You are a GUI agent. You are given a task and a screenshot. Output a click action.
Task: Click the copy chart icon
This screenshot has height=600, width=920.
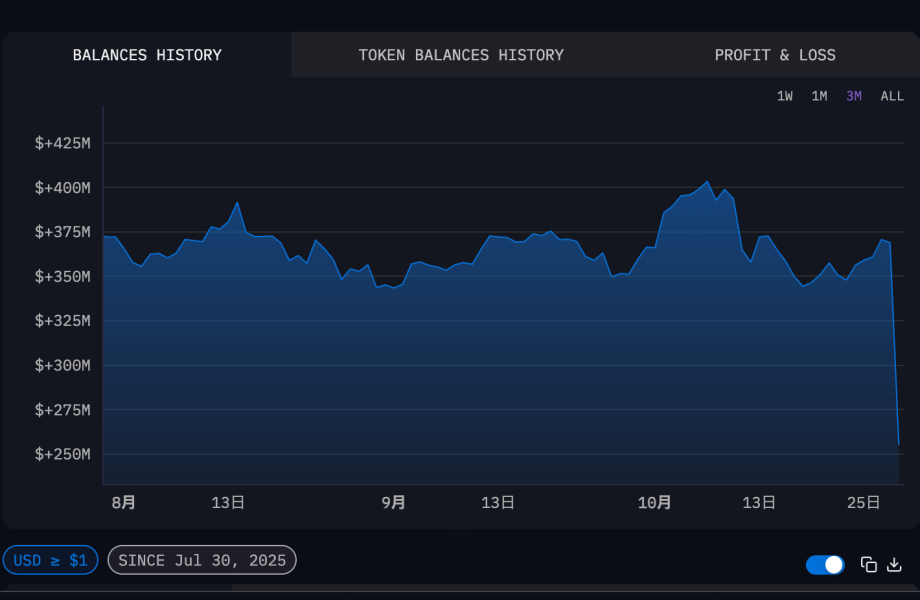point(870,565)
